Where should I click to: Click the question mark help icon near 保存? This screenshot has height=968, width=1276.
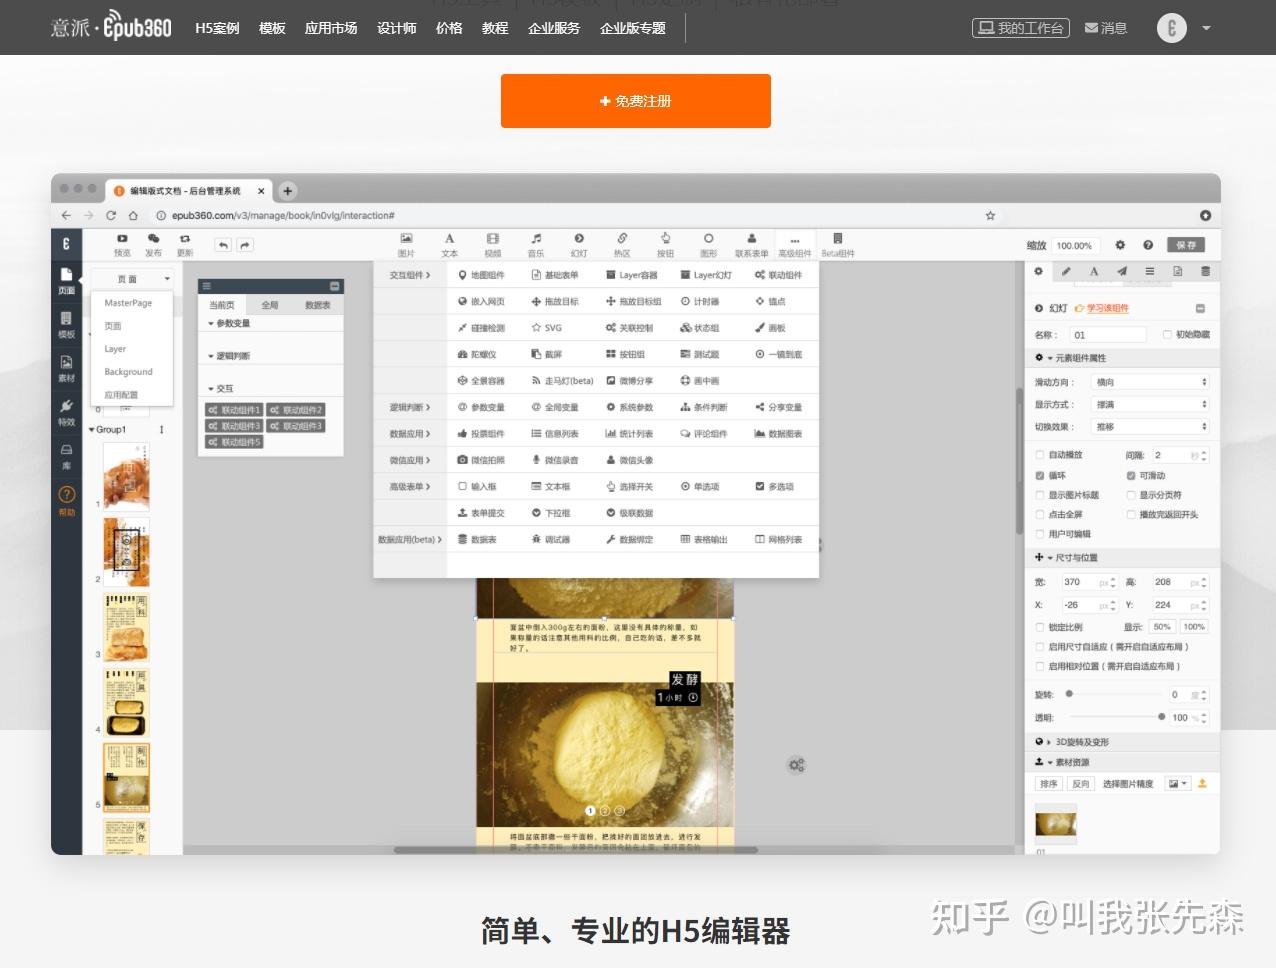pos(1148,245)
